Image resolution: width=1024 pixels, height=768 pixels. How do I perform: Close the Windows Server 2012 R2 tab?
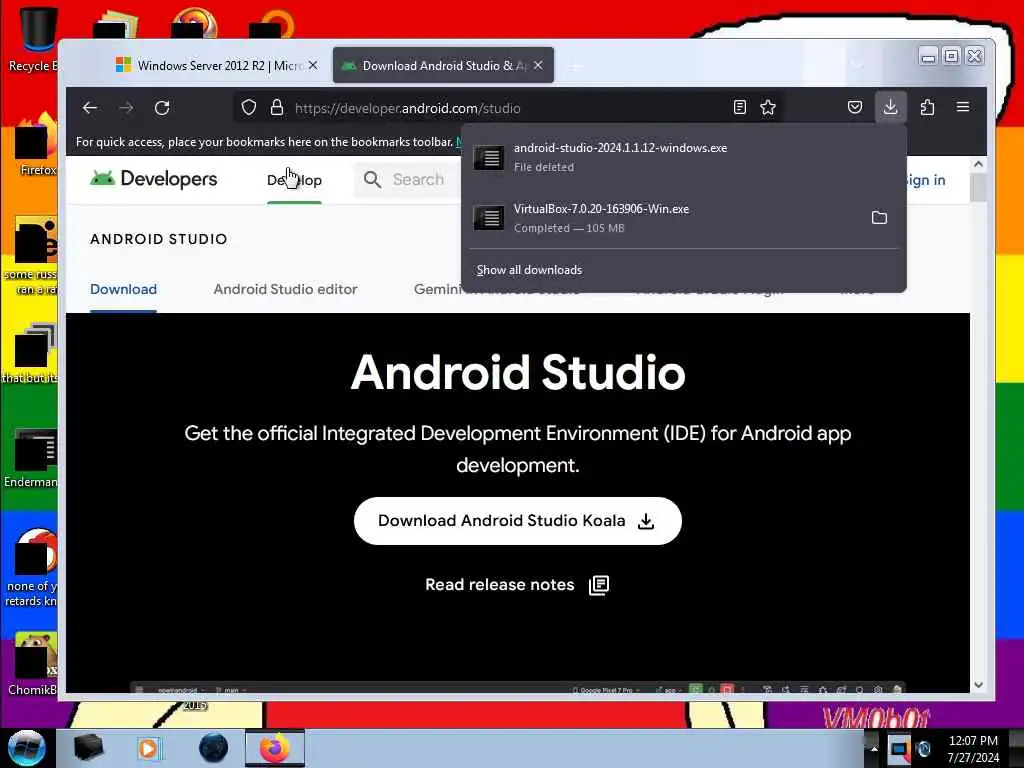tap(313, 65)
